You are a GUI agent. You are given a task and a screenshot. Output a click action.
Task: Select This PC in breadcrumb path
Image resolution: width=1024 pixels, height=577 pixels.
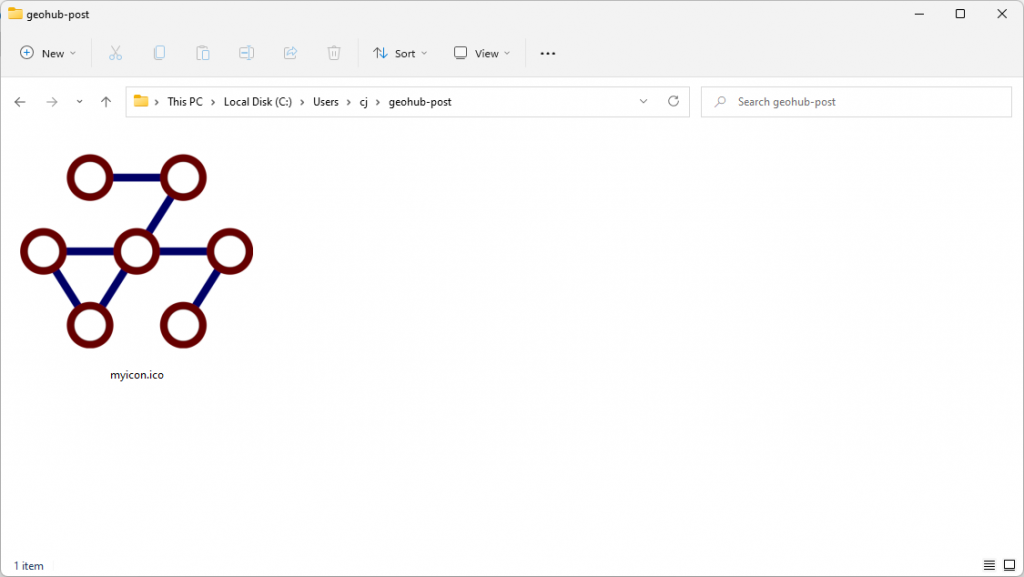[x=185, y=102]
